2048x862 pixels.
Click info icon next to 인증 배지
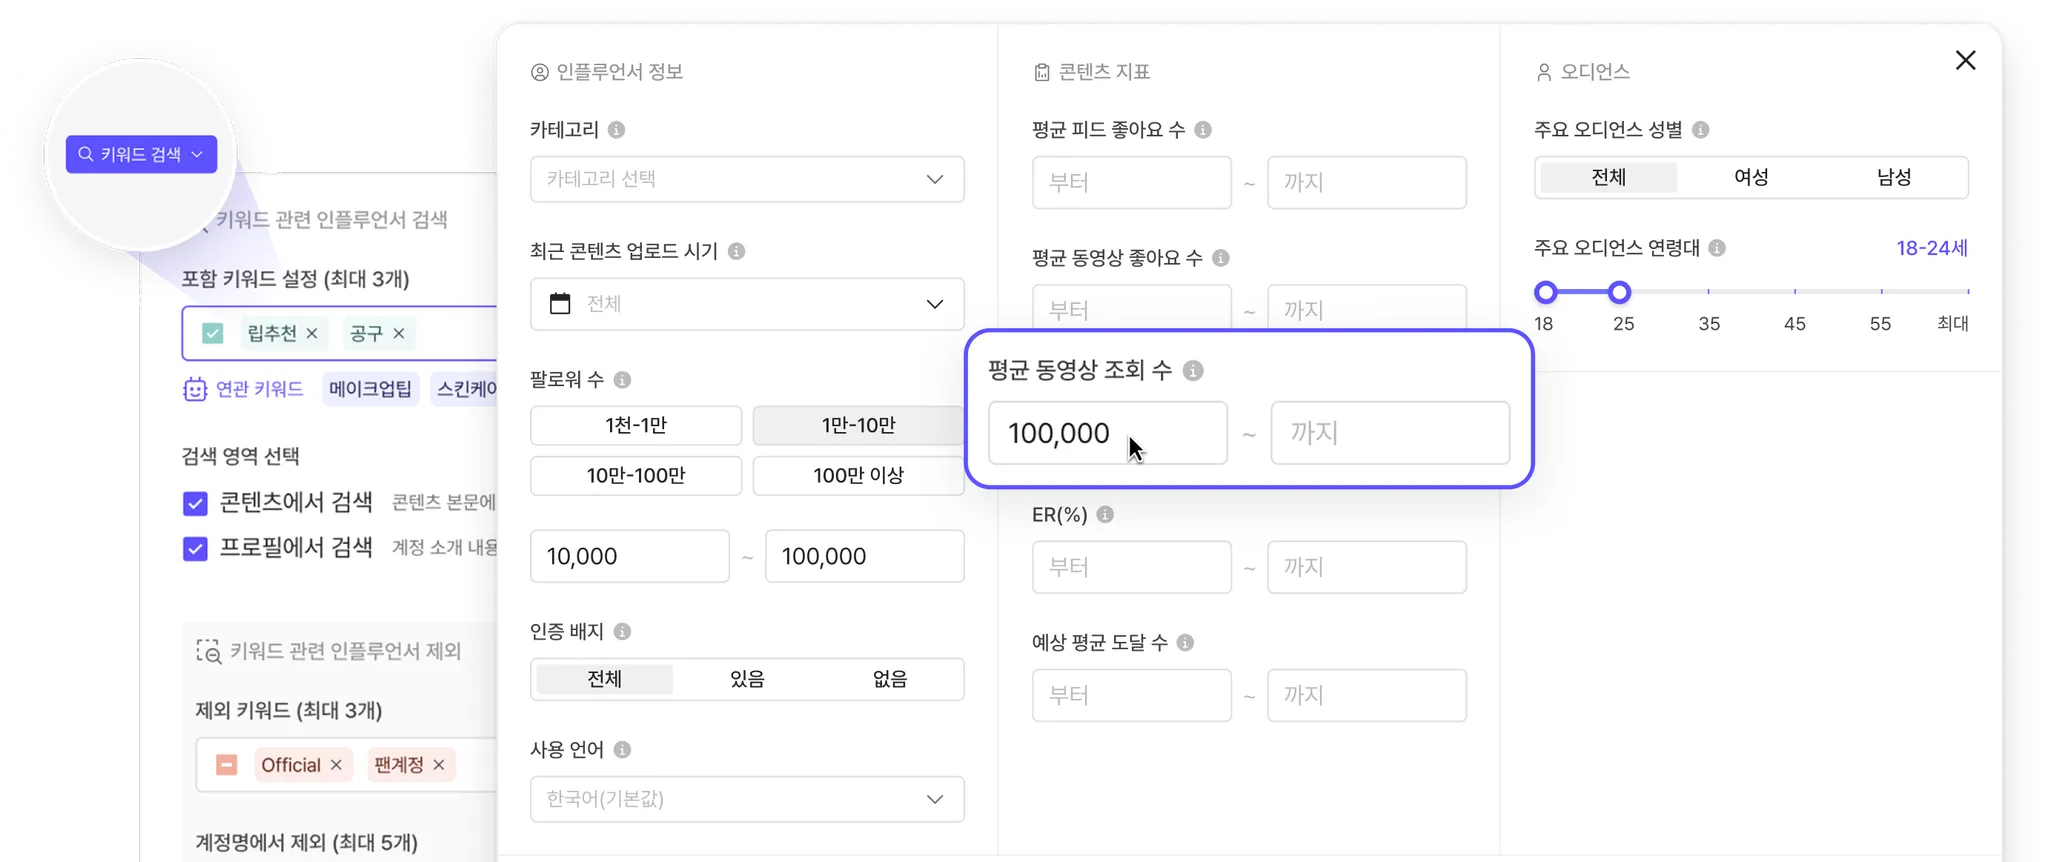(x=622, y=632)
